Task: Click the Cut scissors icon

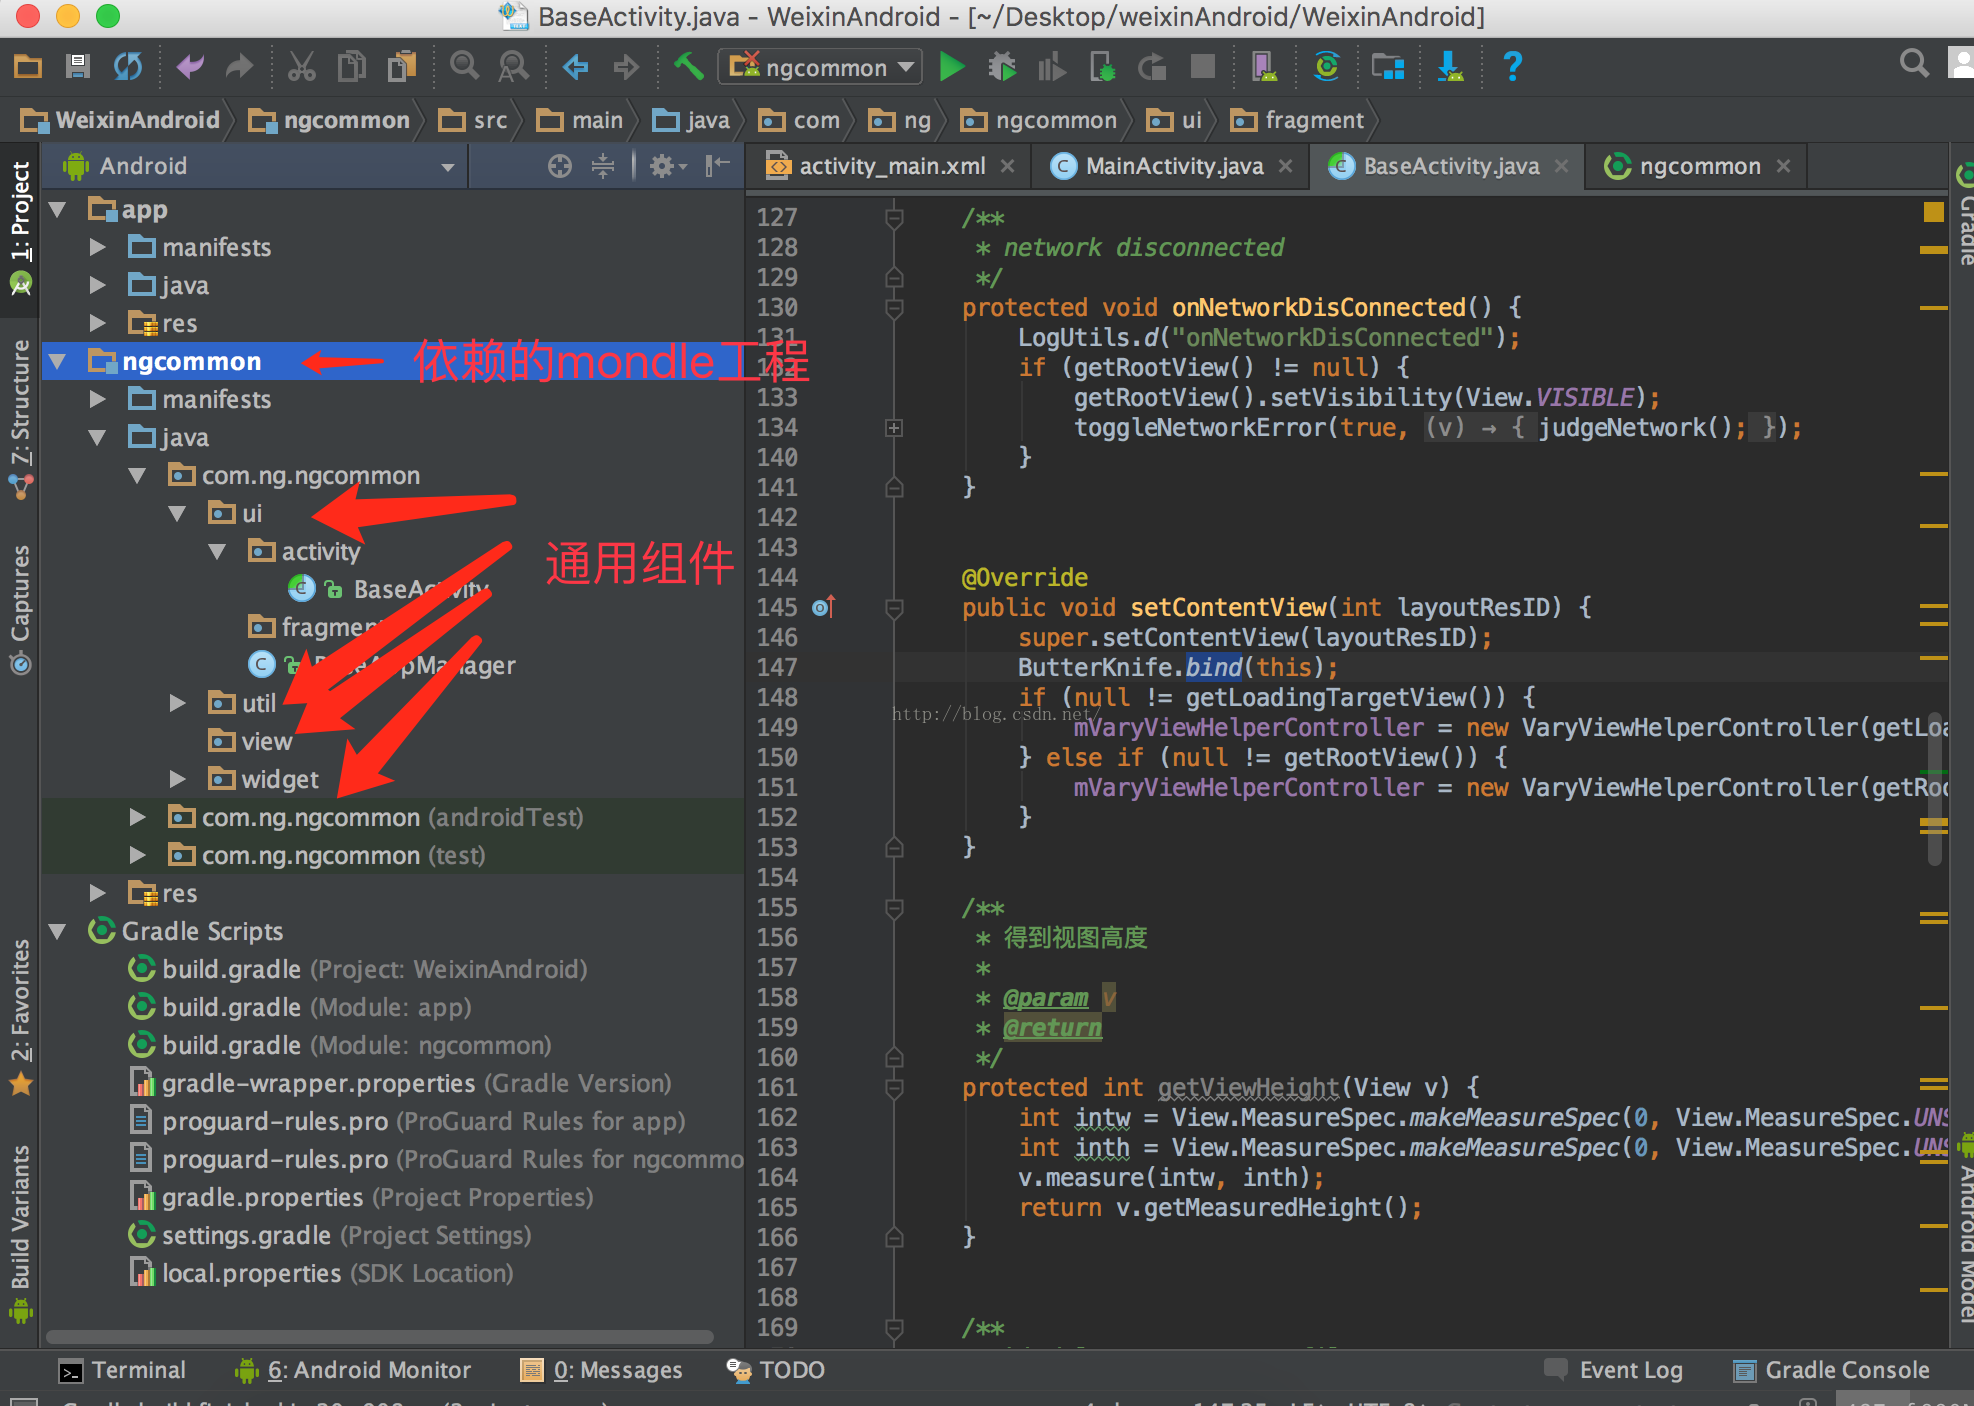Action: point(301,67)
